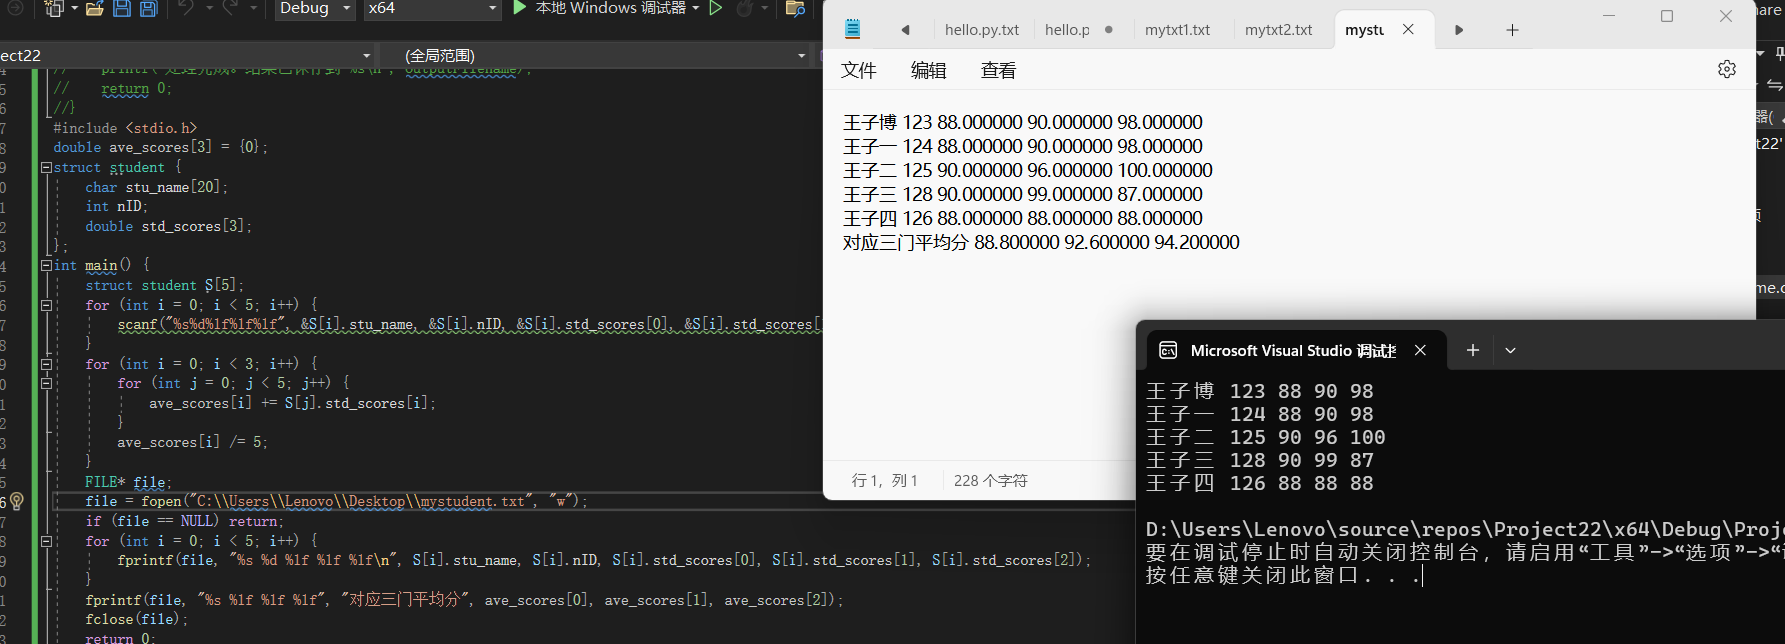
Task: Open a new terminal tab with plus
Action: [x=1472, y=350]
